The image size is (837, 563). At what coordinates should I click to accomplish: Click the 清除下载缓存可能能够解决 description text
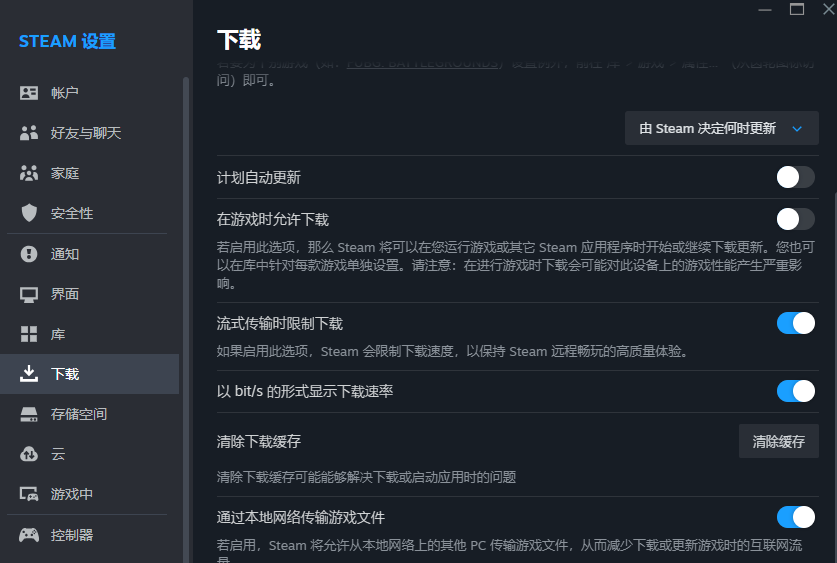(x=366, y=477)
